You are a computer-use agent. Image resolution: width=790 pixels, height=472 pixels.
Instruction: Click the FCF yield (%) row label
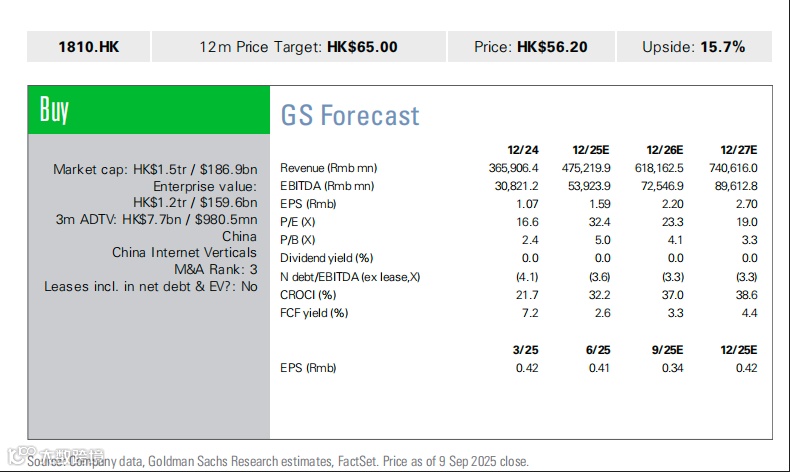[314, 313]
